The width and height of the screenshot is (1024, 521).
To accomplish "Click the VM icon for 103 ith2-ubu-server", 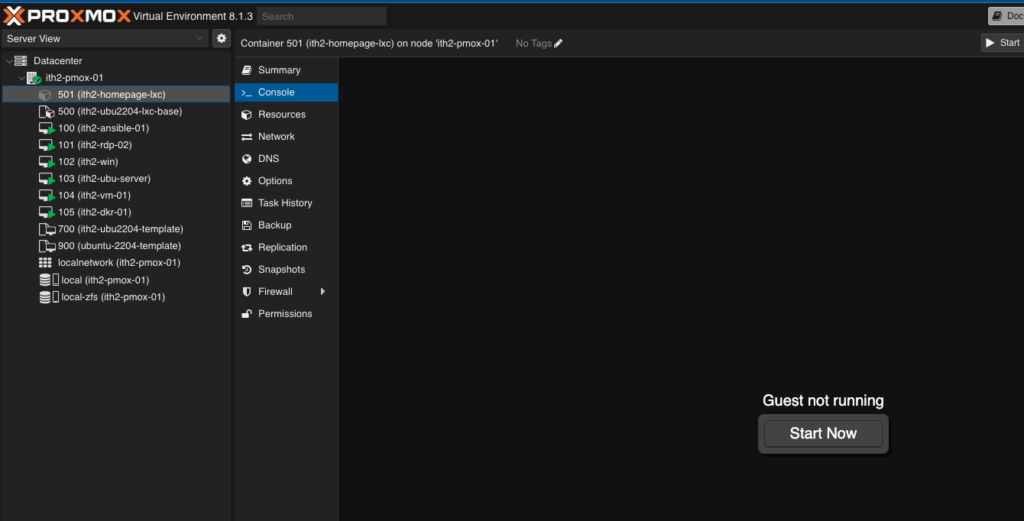I will click(46, 179).
